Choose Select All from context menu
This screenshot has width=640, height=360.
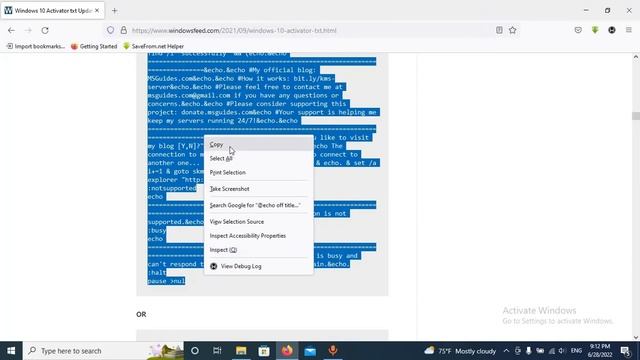pyautogui.click(x=258, y=158)
